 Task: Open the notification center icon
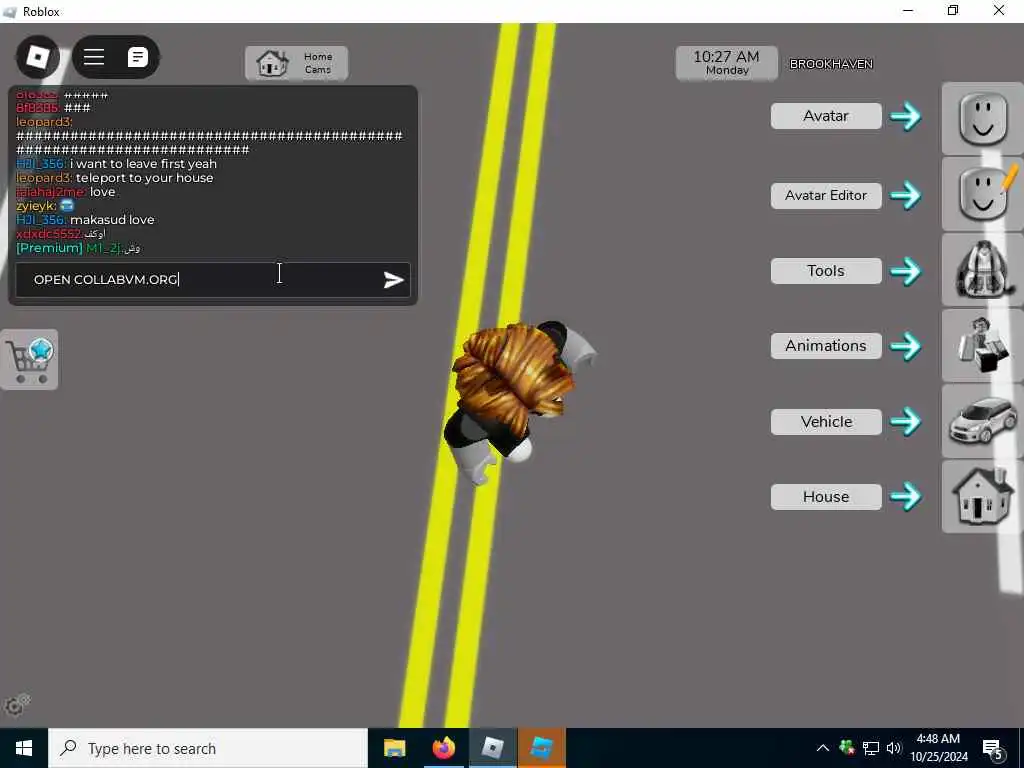point(993,749)
